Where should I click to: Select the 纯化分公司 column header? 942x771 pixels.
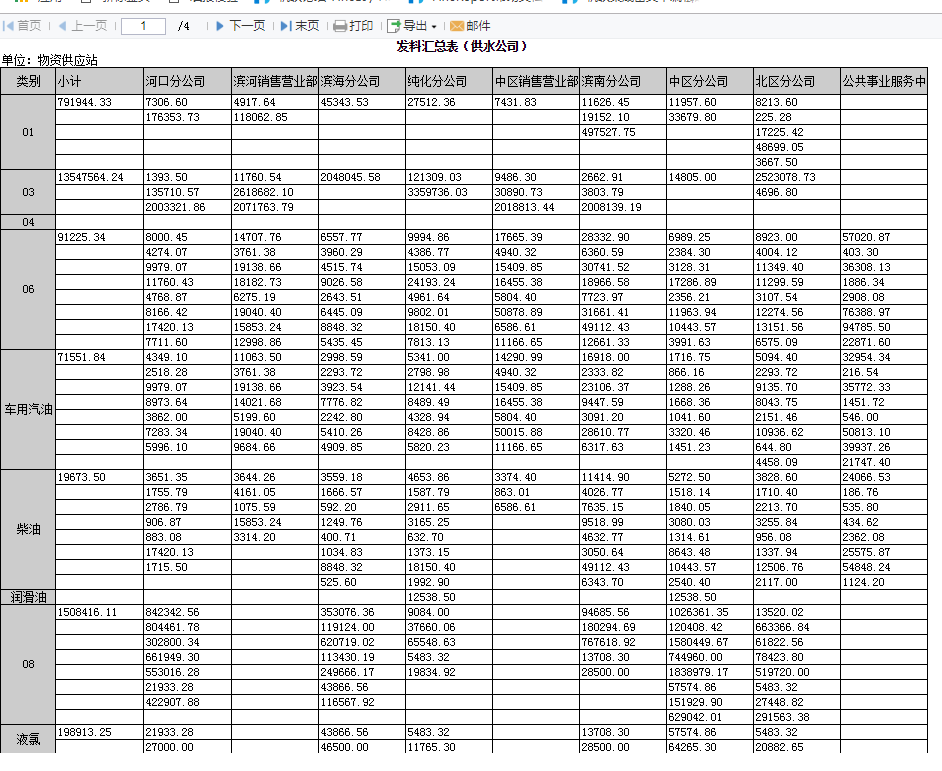449,81
